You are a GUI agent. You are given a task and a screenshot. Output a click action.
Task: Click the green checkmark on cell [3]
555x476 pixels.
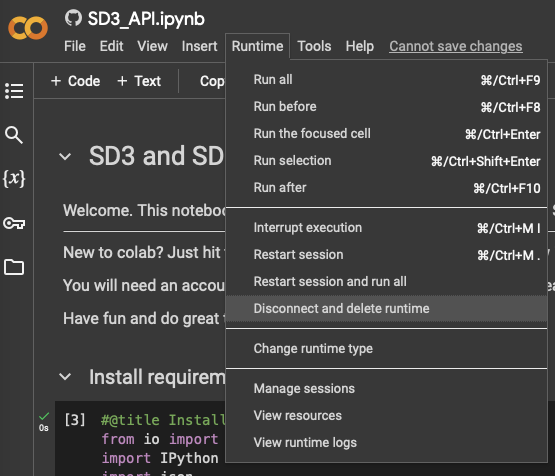[x=44, y=416]
